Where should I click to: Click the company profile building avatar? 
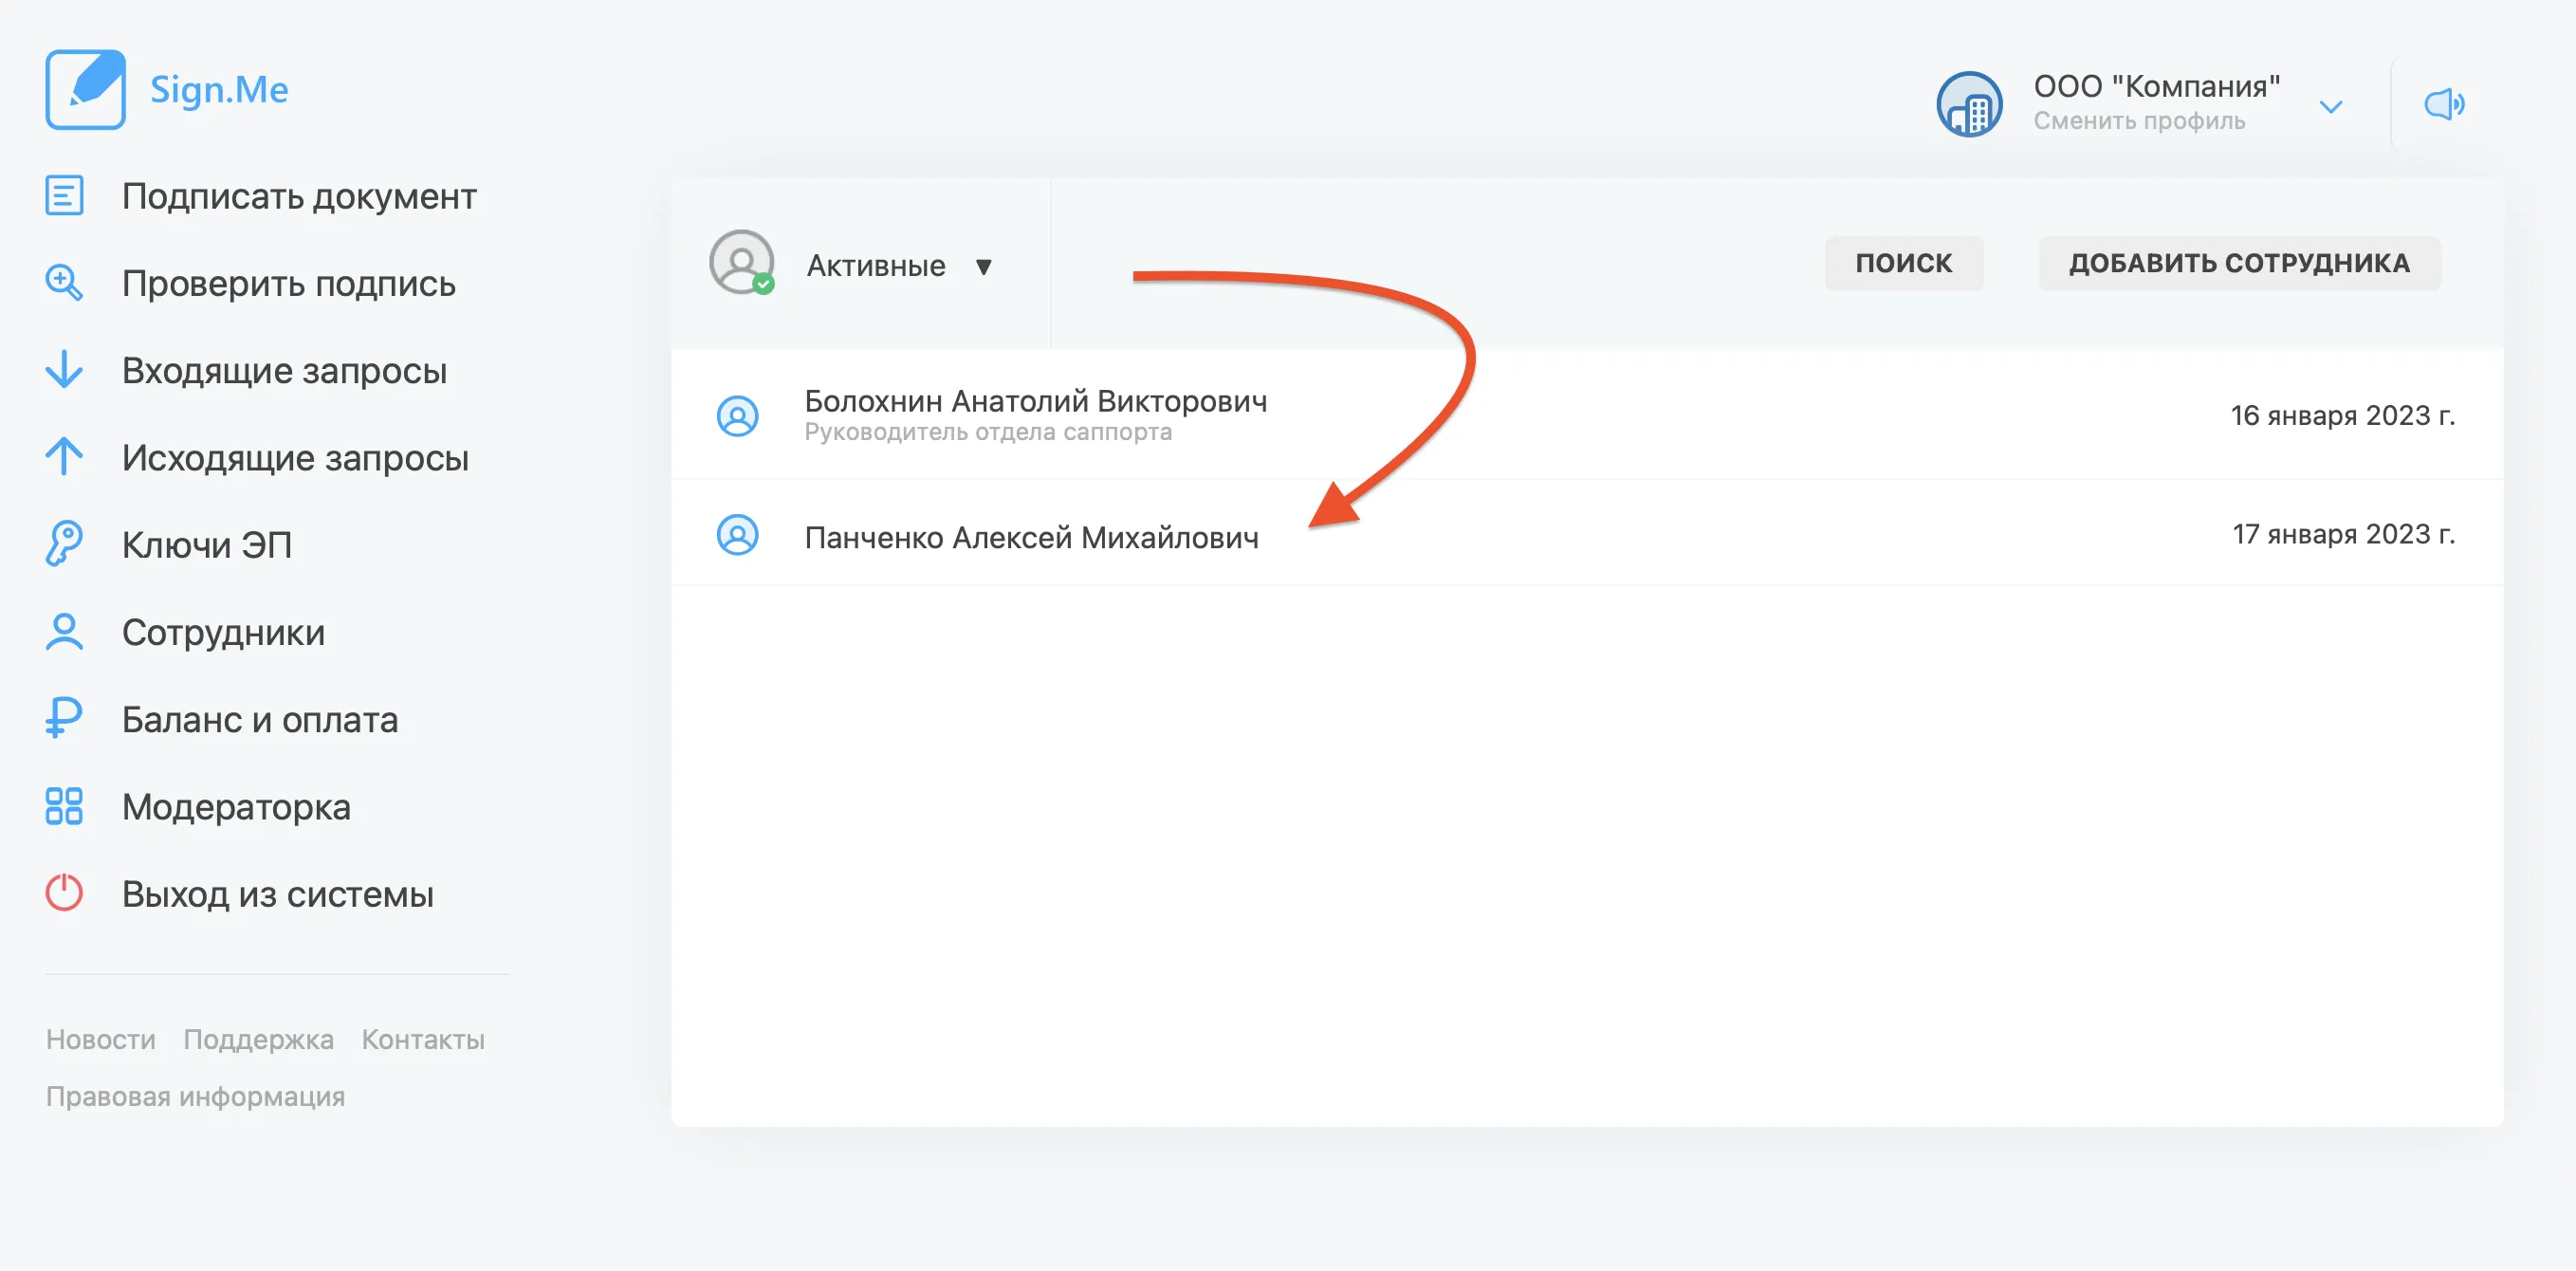(x=1968, y=104)
